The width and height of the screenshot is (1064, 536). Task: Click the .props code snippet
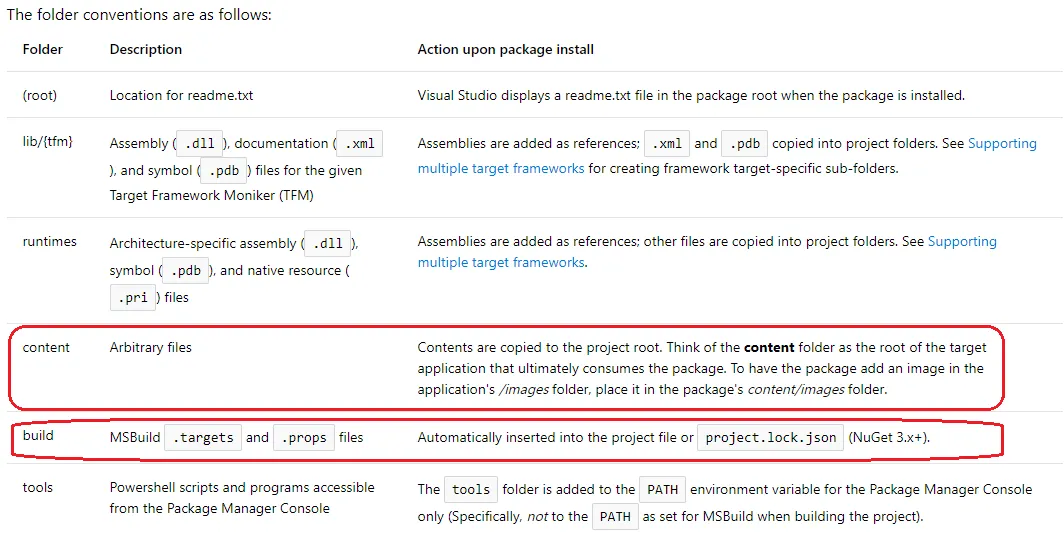click(304, 438)
